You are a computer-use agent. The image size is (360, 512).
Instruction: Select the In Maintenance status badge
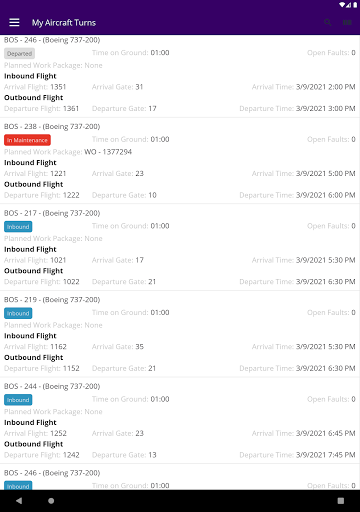click(27, 140)
